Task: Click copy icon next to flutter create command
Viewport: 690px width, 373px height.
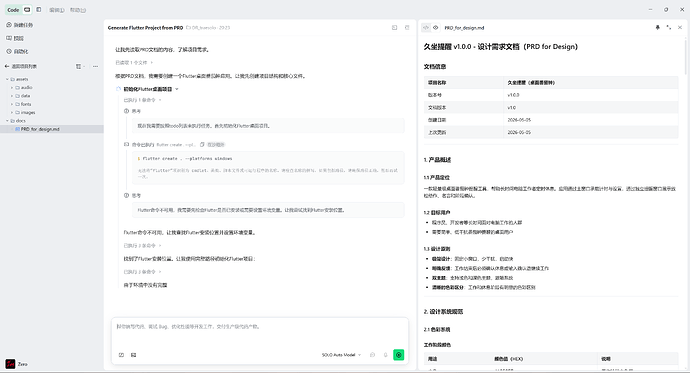Action: [202, 145]
